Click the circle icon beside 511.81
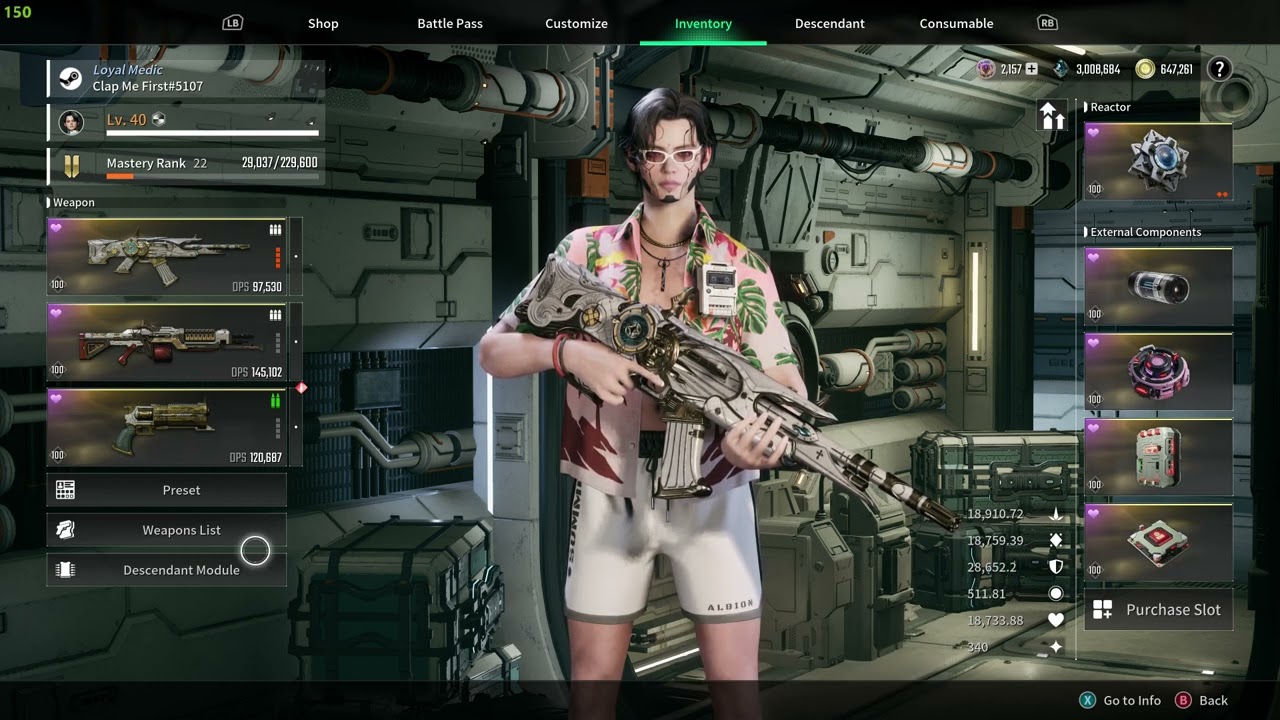 pos(1055,594)
